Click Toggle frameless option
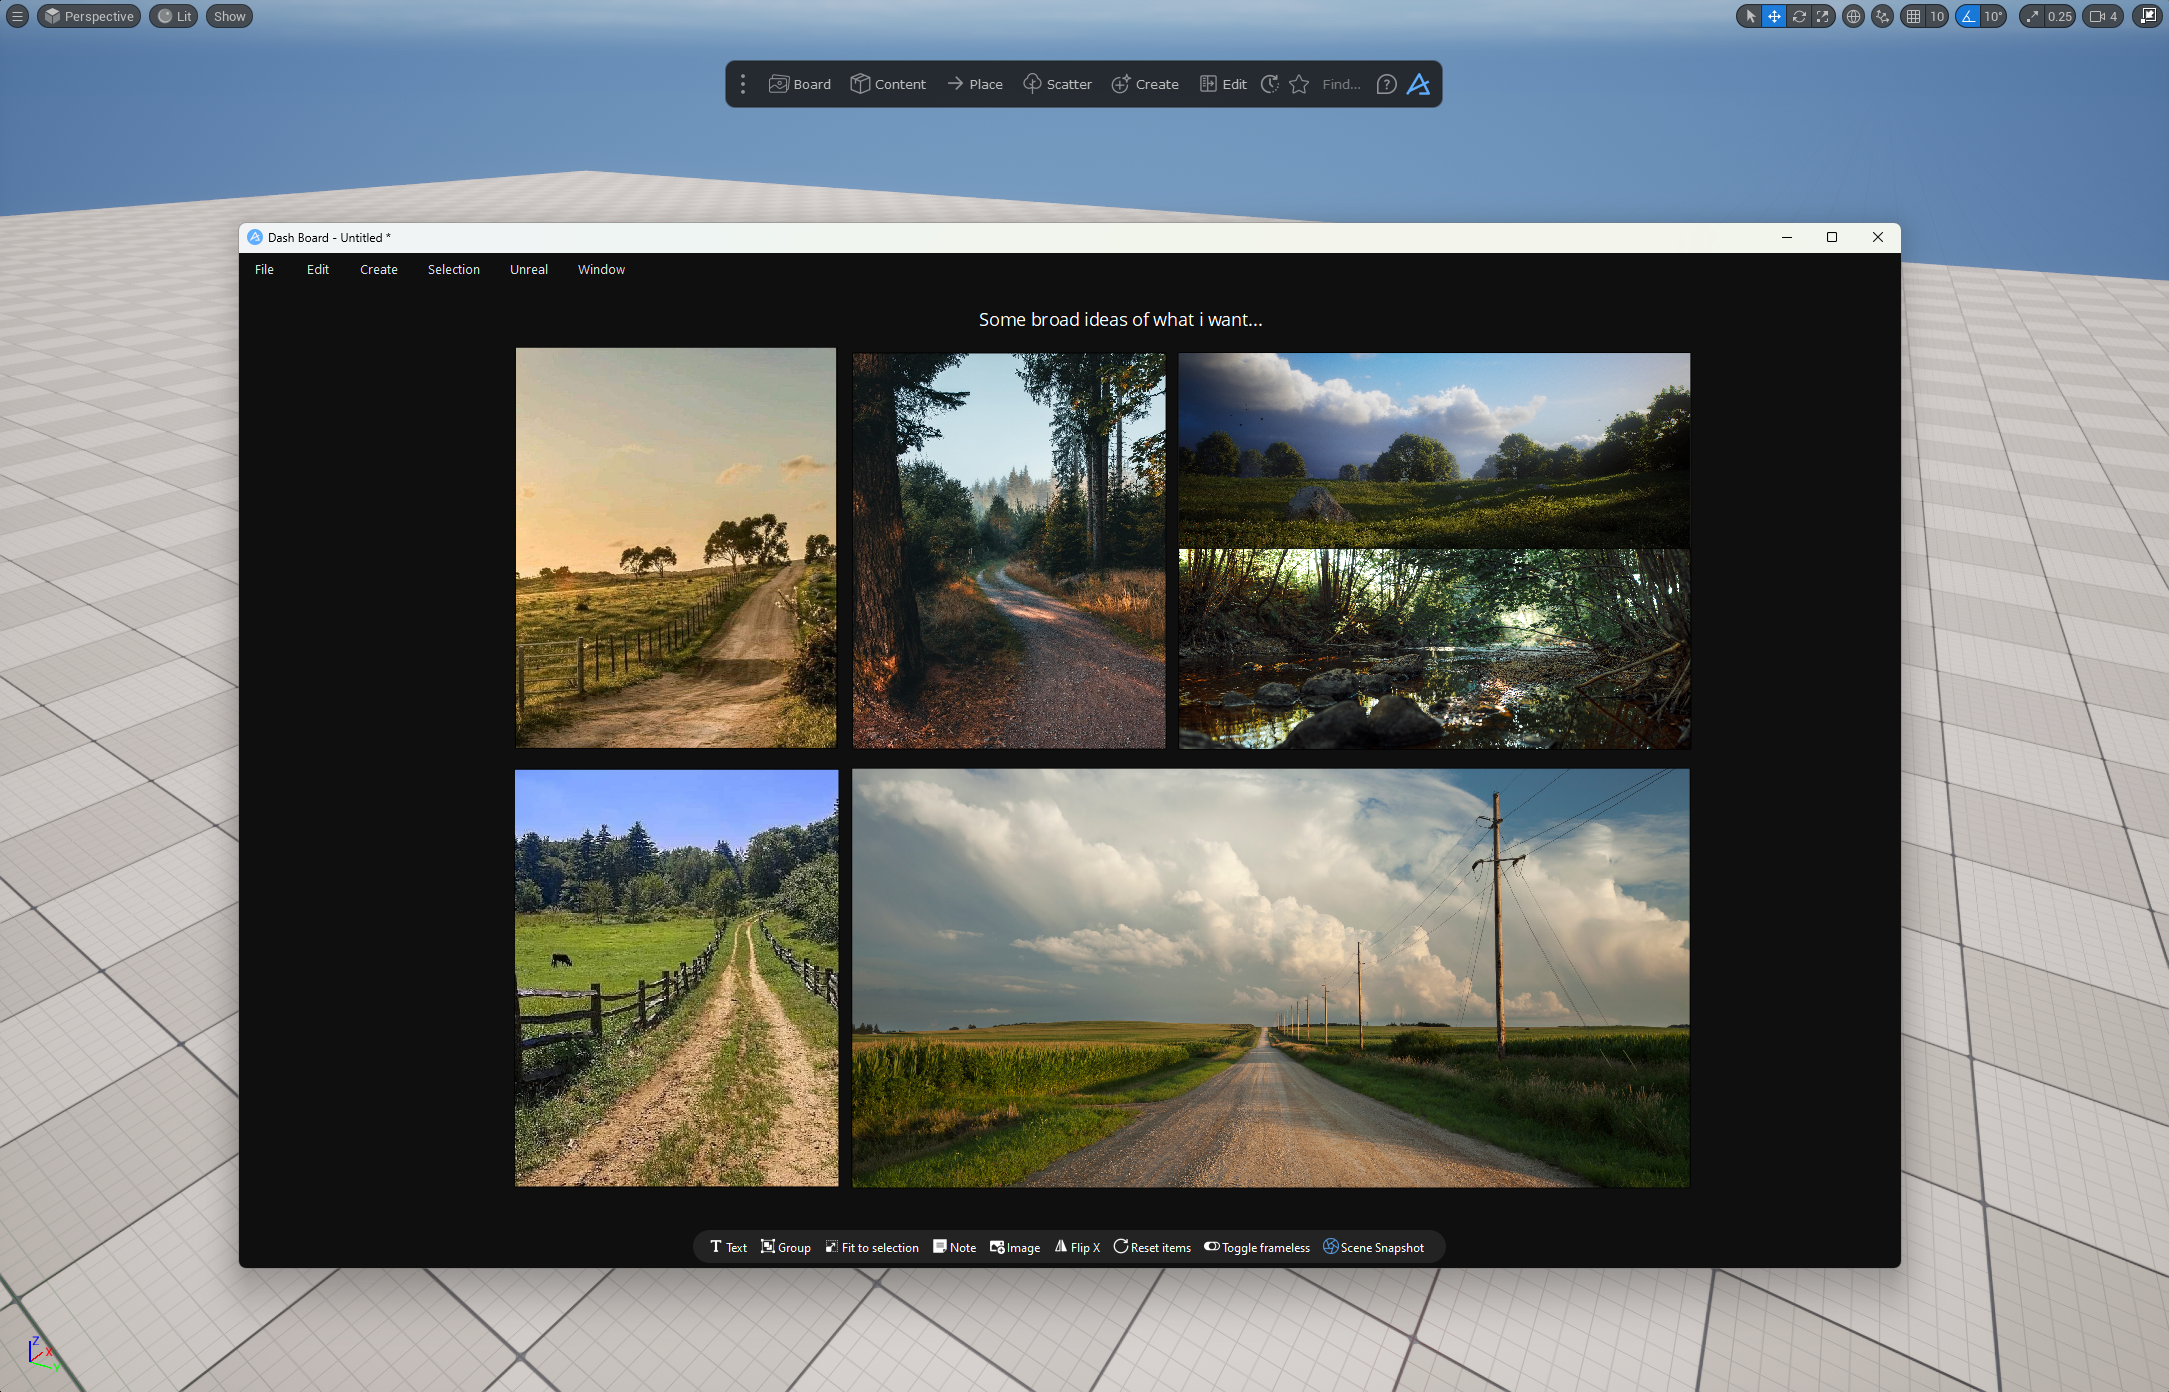2169x1392 pixels. click(x=1257, y=1247)
